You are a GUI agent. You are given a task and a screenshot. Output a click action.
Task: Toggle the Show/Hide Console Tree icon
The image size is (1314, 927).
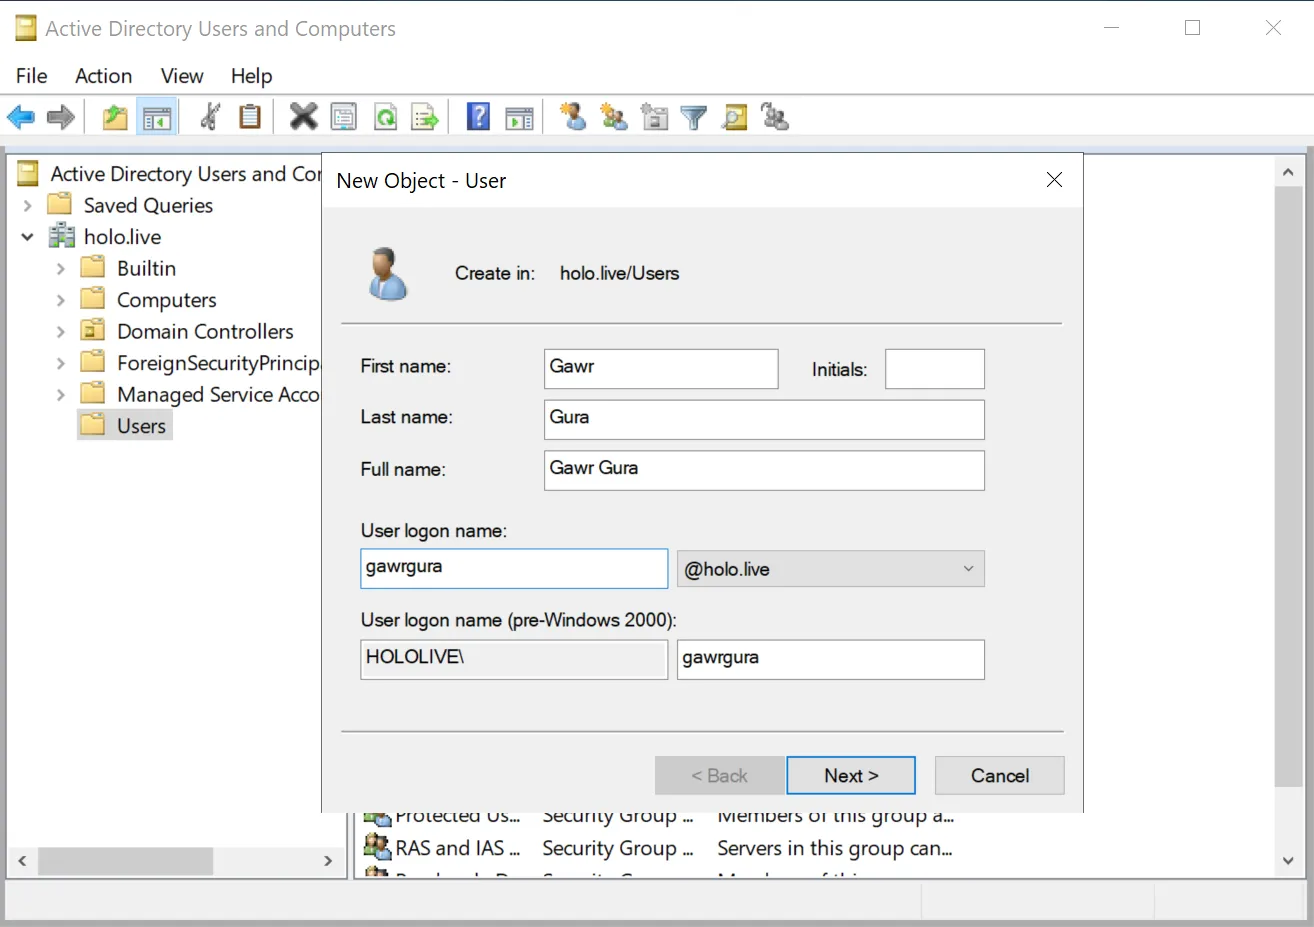pyautogui.click(x=157, y=117)
